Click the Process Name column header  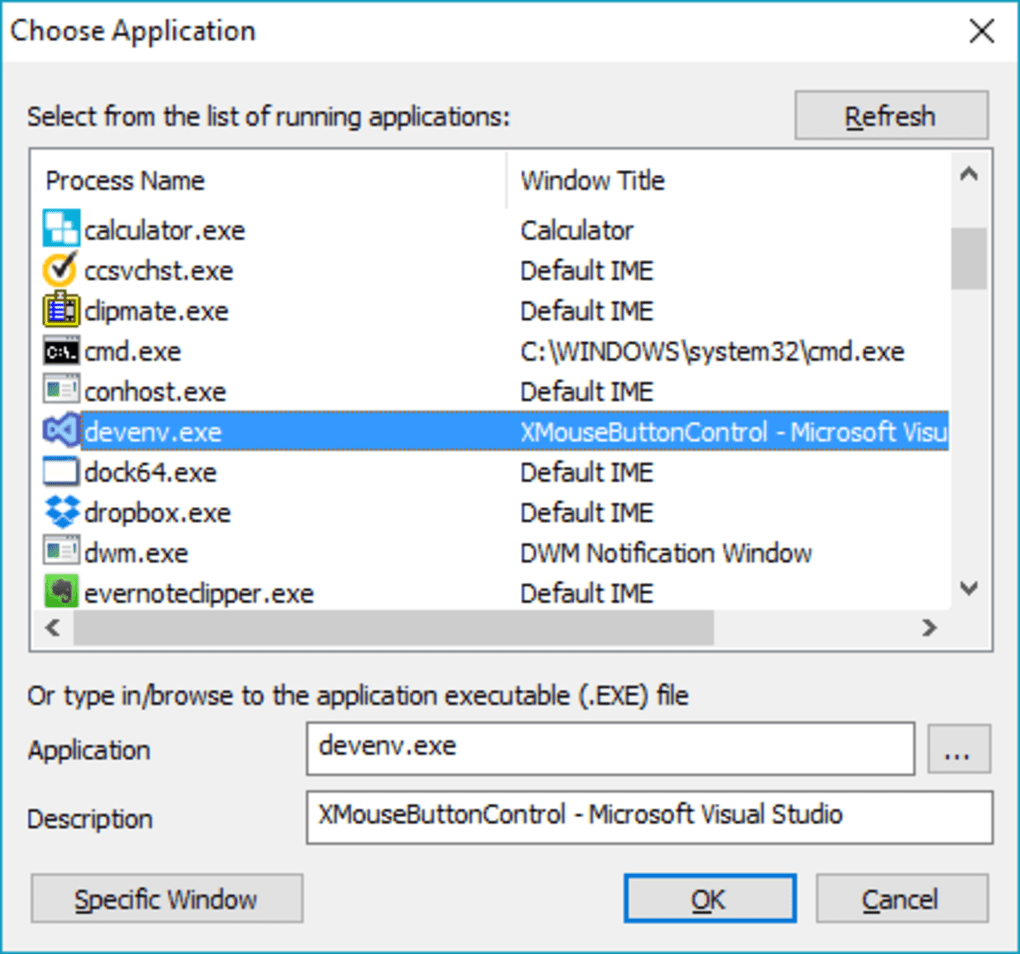click(x=125, y=180)
